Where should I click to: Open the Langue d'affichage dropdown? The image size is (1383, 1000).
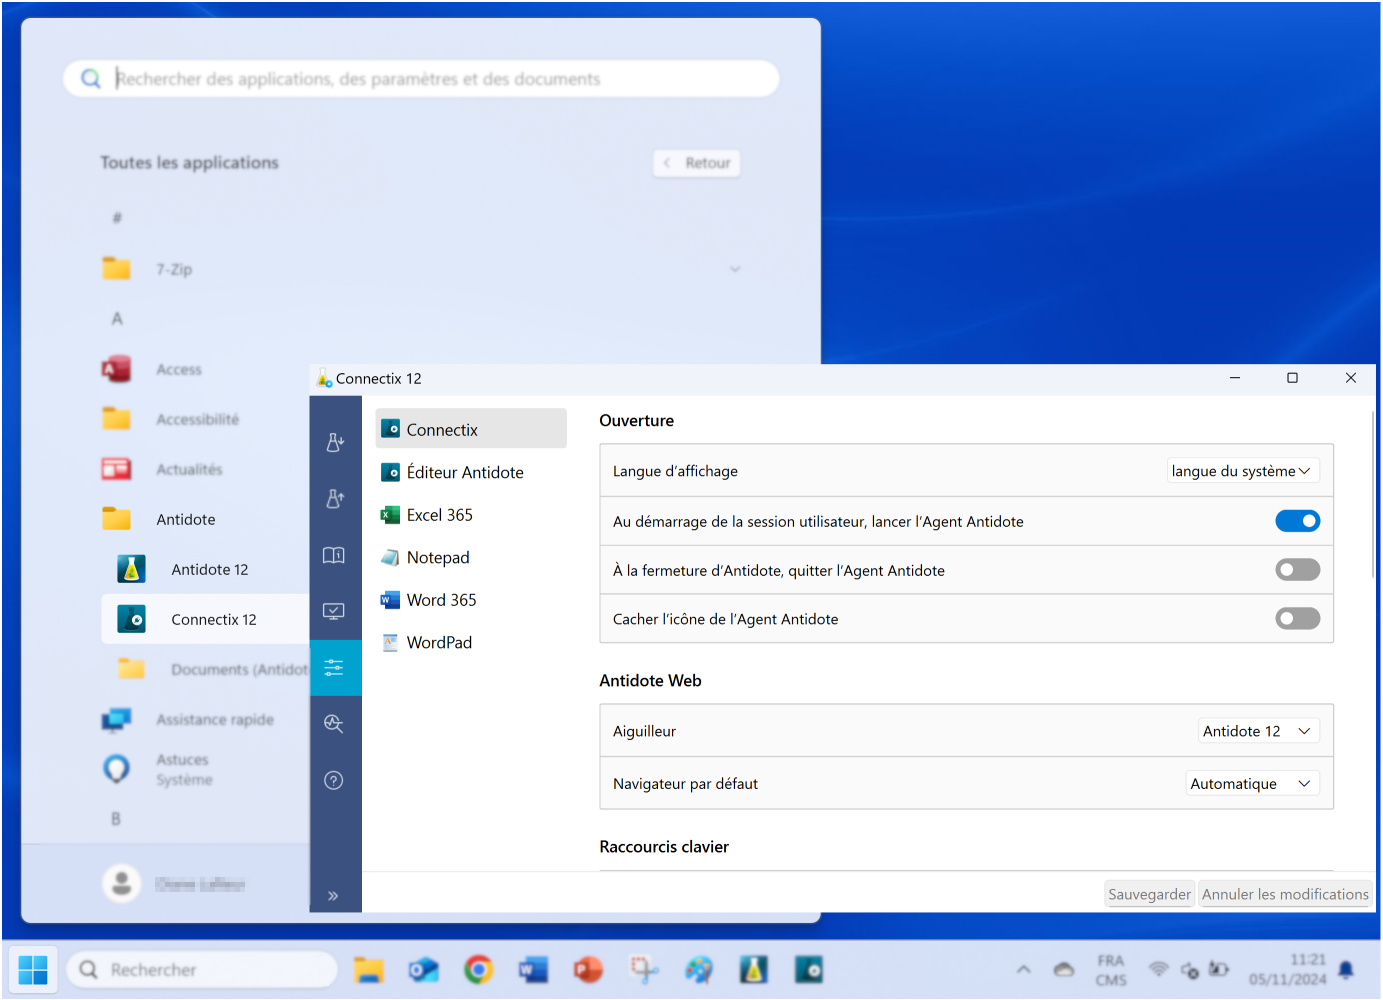1242,471
